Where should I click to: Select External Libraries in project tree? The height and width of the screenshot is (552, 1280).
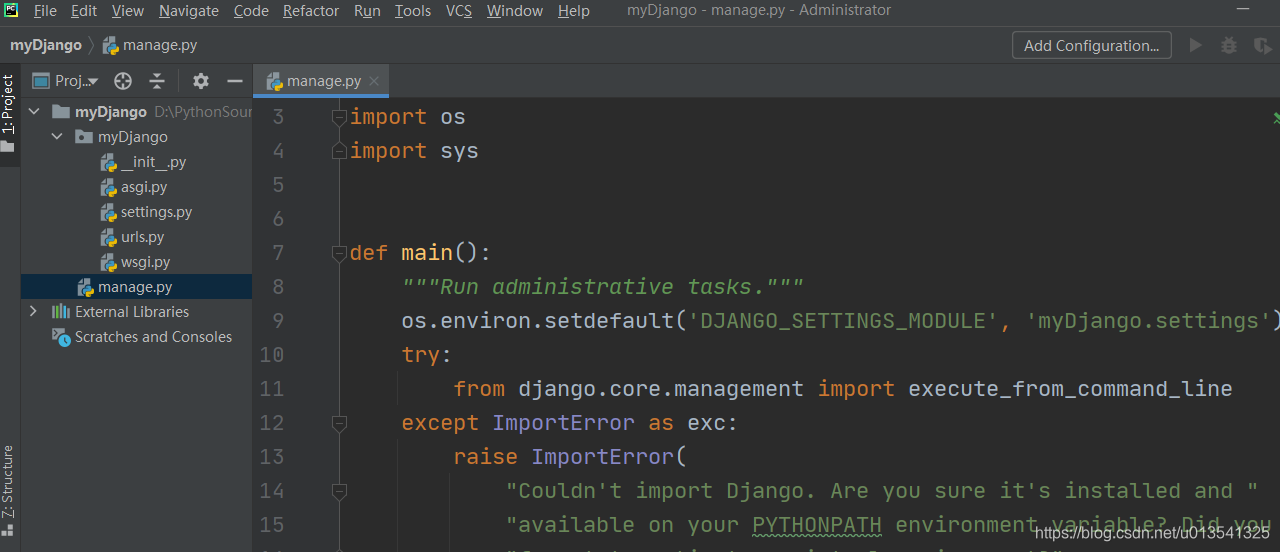[x=132, y=312]
